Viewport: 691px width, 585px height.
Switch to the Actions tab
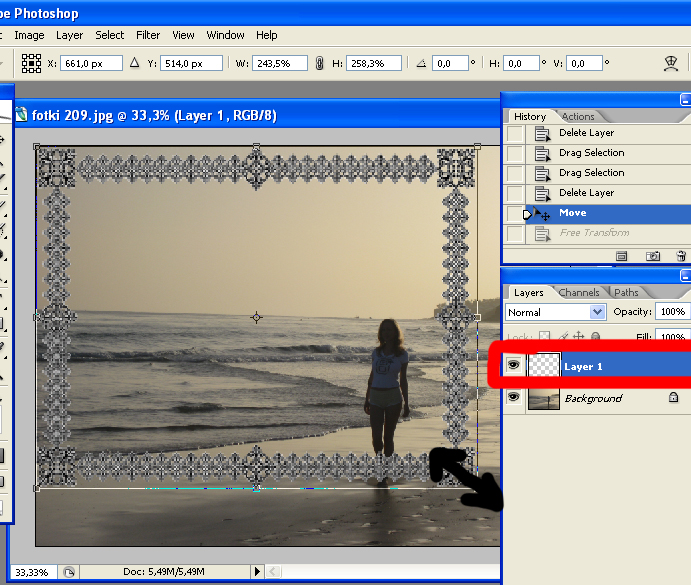[578, 116]
